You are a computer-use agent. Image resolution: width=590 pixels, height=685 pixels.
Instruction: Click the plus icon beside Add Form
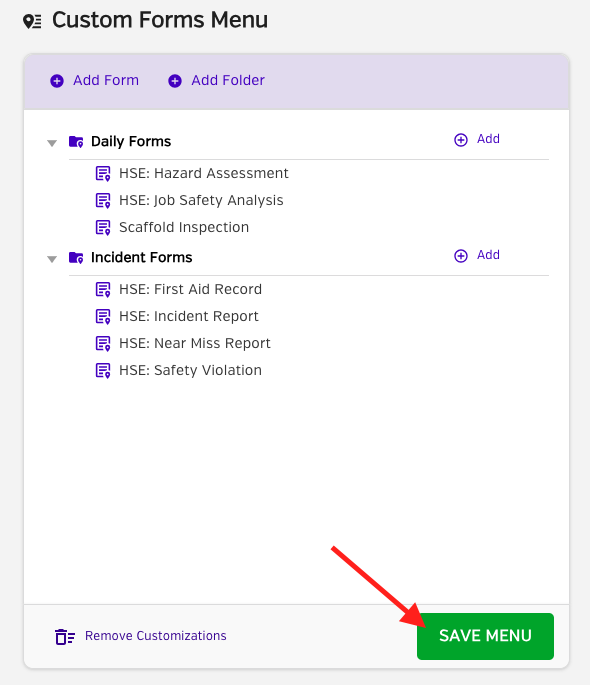tap(57, 81)
